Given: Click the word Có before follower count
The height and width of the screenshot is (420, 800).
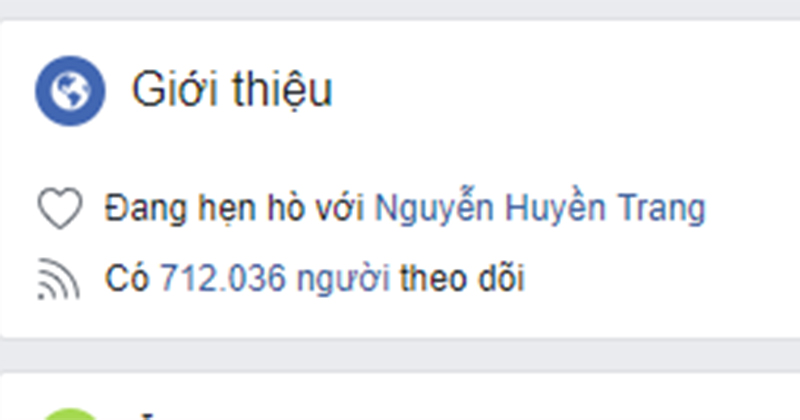Looking at the screenshot, I should [x=127, y=278].
